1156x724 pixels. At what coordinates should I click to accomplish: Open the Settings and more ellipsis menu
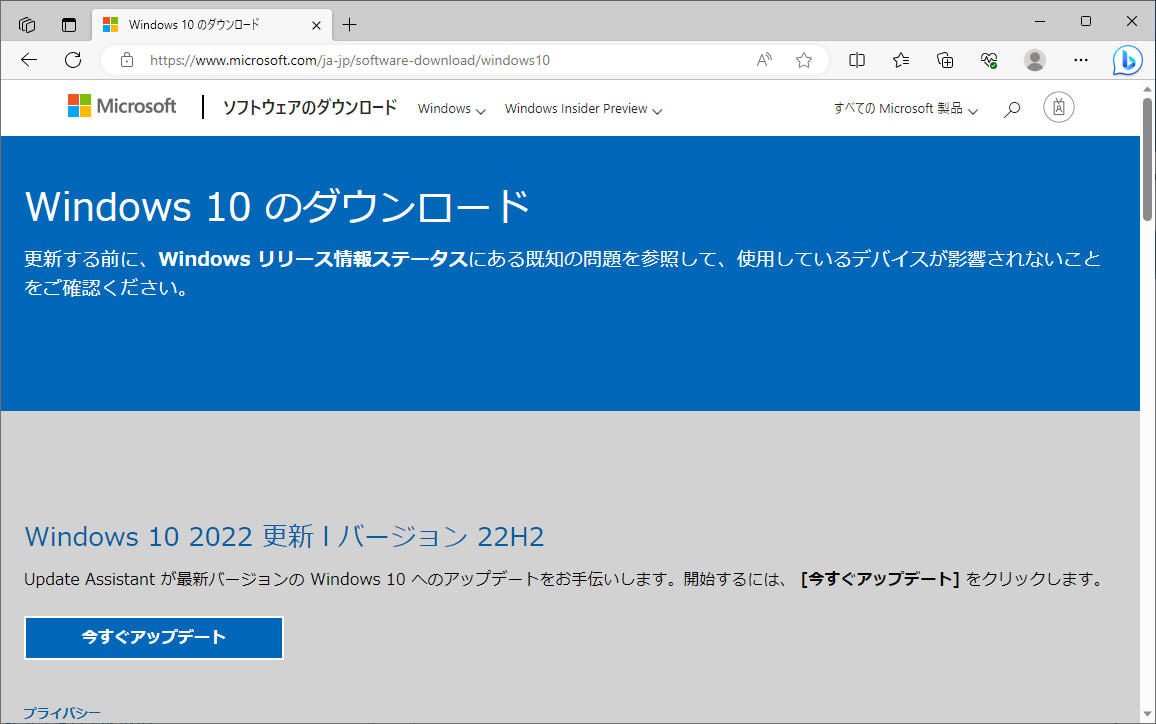pyautogui.click(x=1081, y=60)
